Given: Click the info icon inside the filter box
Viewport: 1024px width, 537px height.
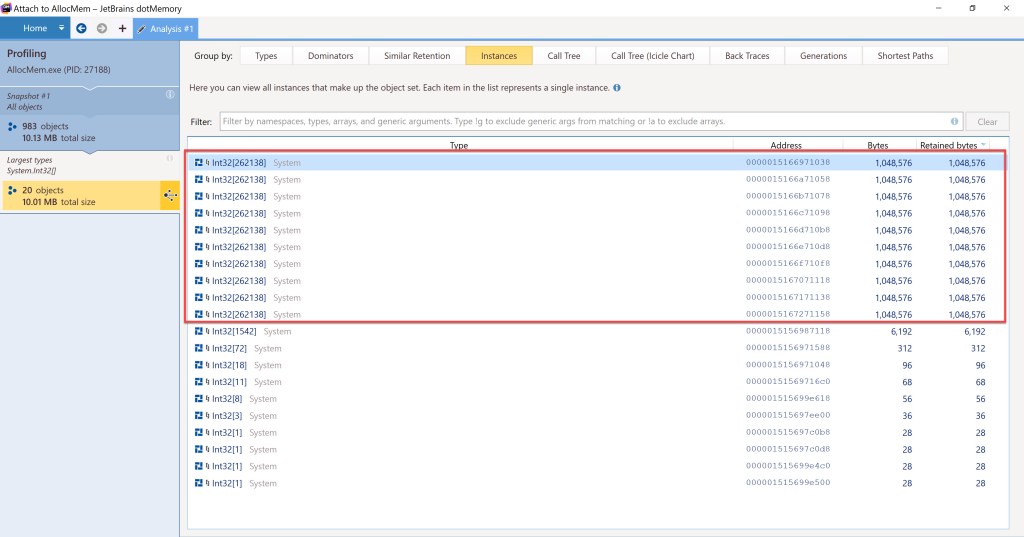Looking at the screenshot, I should [x=955, y=122].
